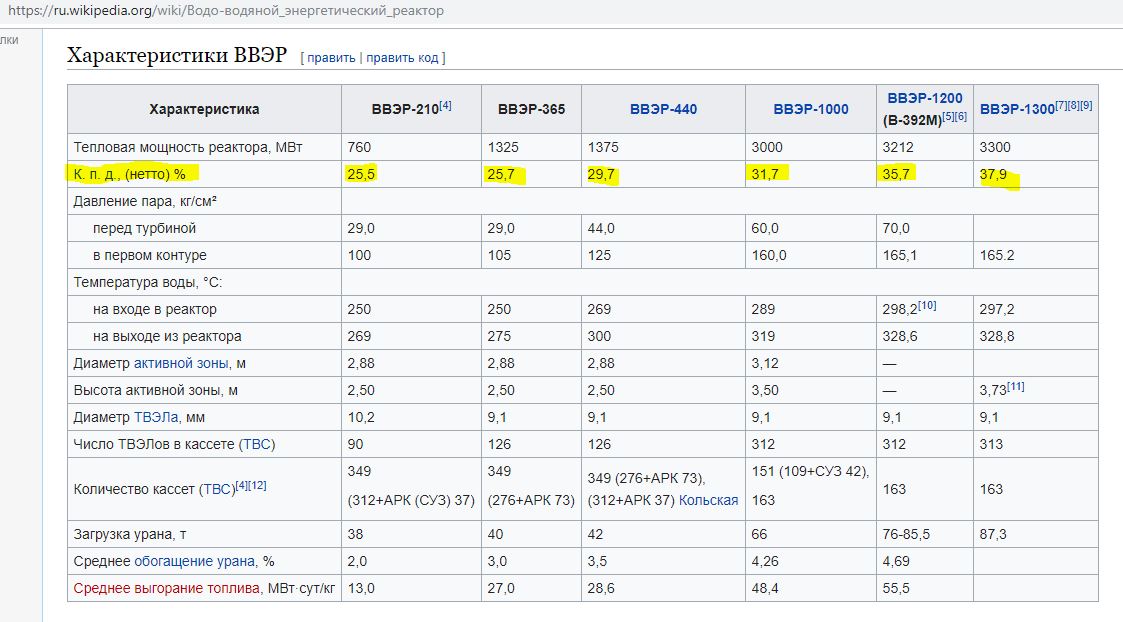This screenshot has width=1123, height=622.
Task: Open footnote [4] next to ВВЭР-210
Action: [x=445, y=105]
